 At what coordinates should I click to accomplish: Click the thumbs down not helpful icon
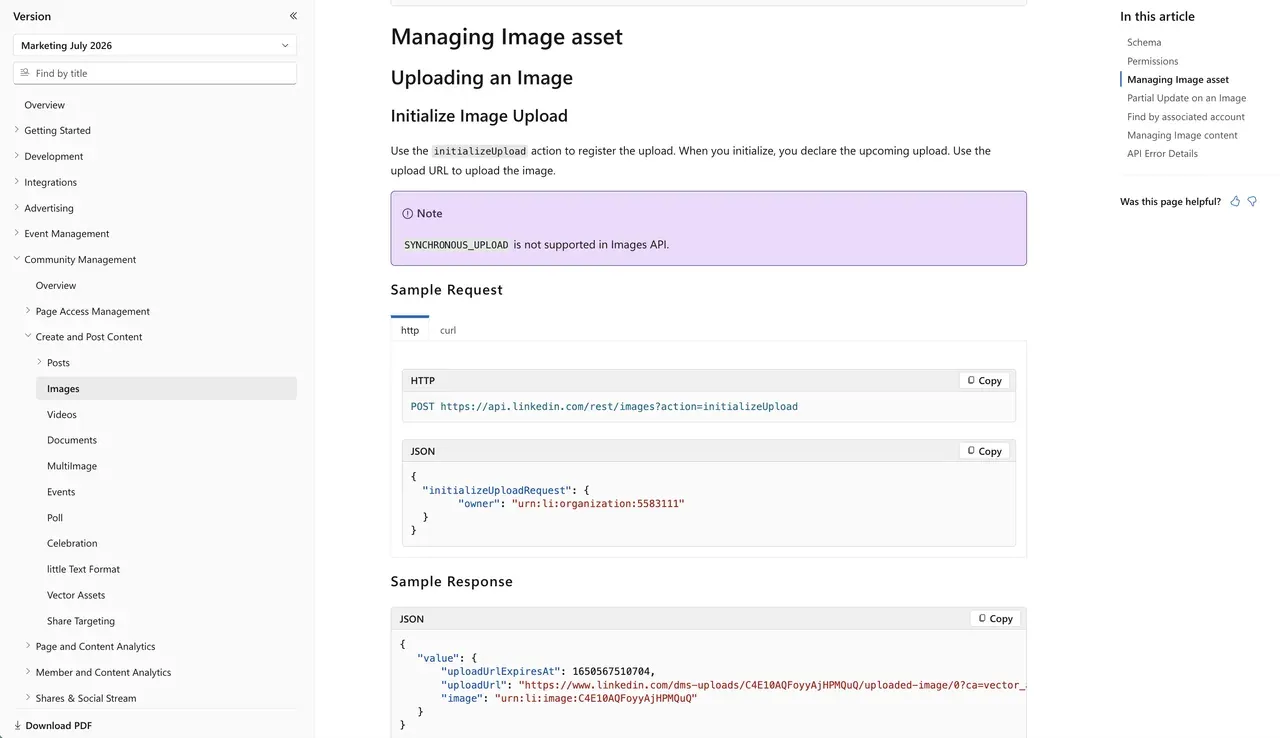tap(1252, 201)
